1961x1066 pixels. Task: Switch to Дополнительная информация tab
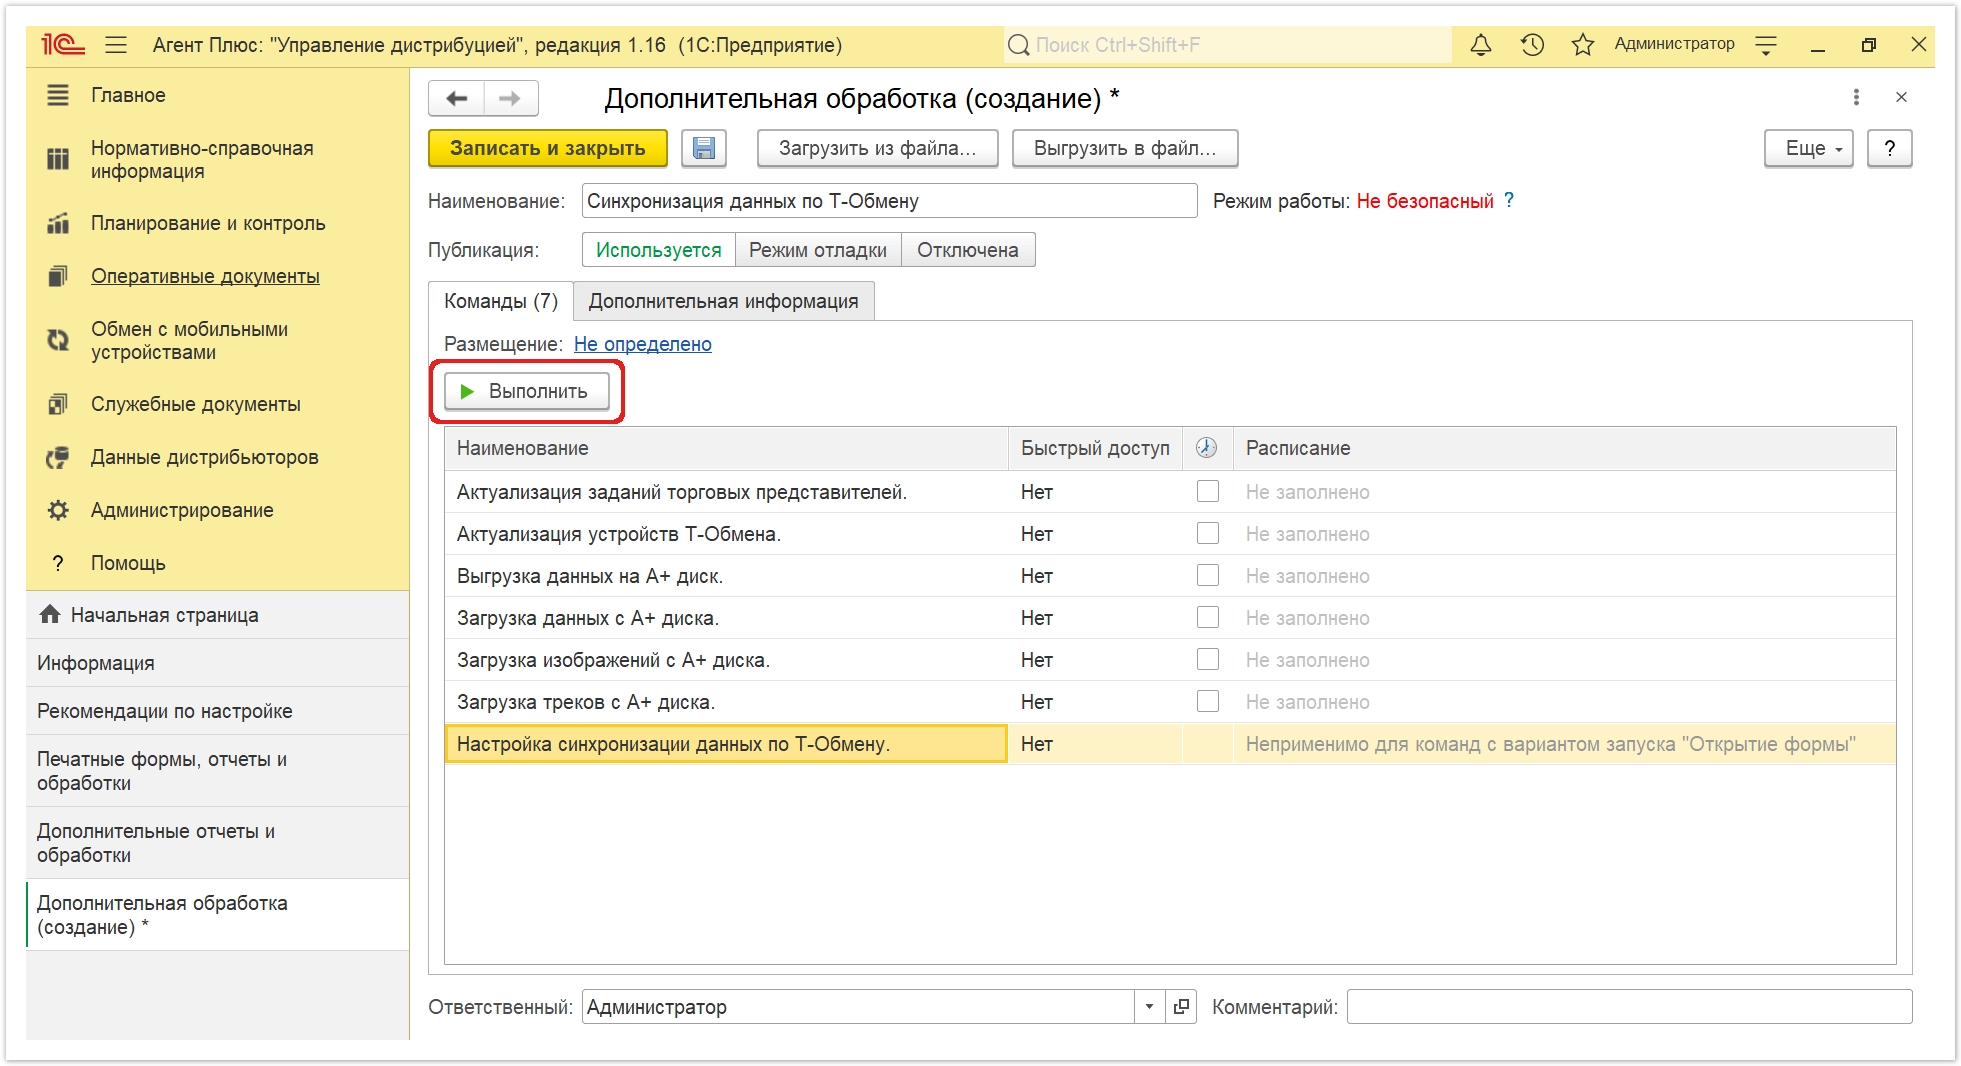click(723, 301)
